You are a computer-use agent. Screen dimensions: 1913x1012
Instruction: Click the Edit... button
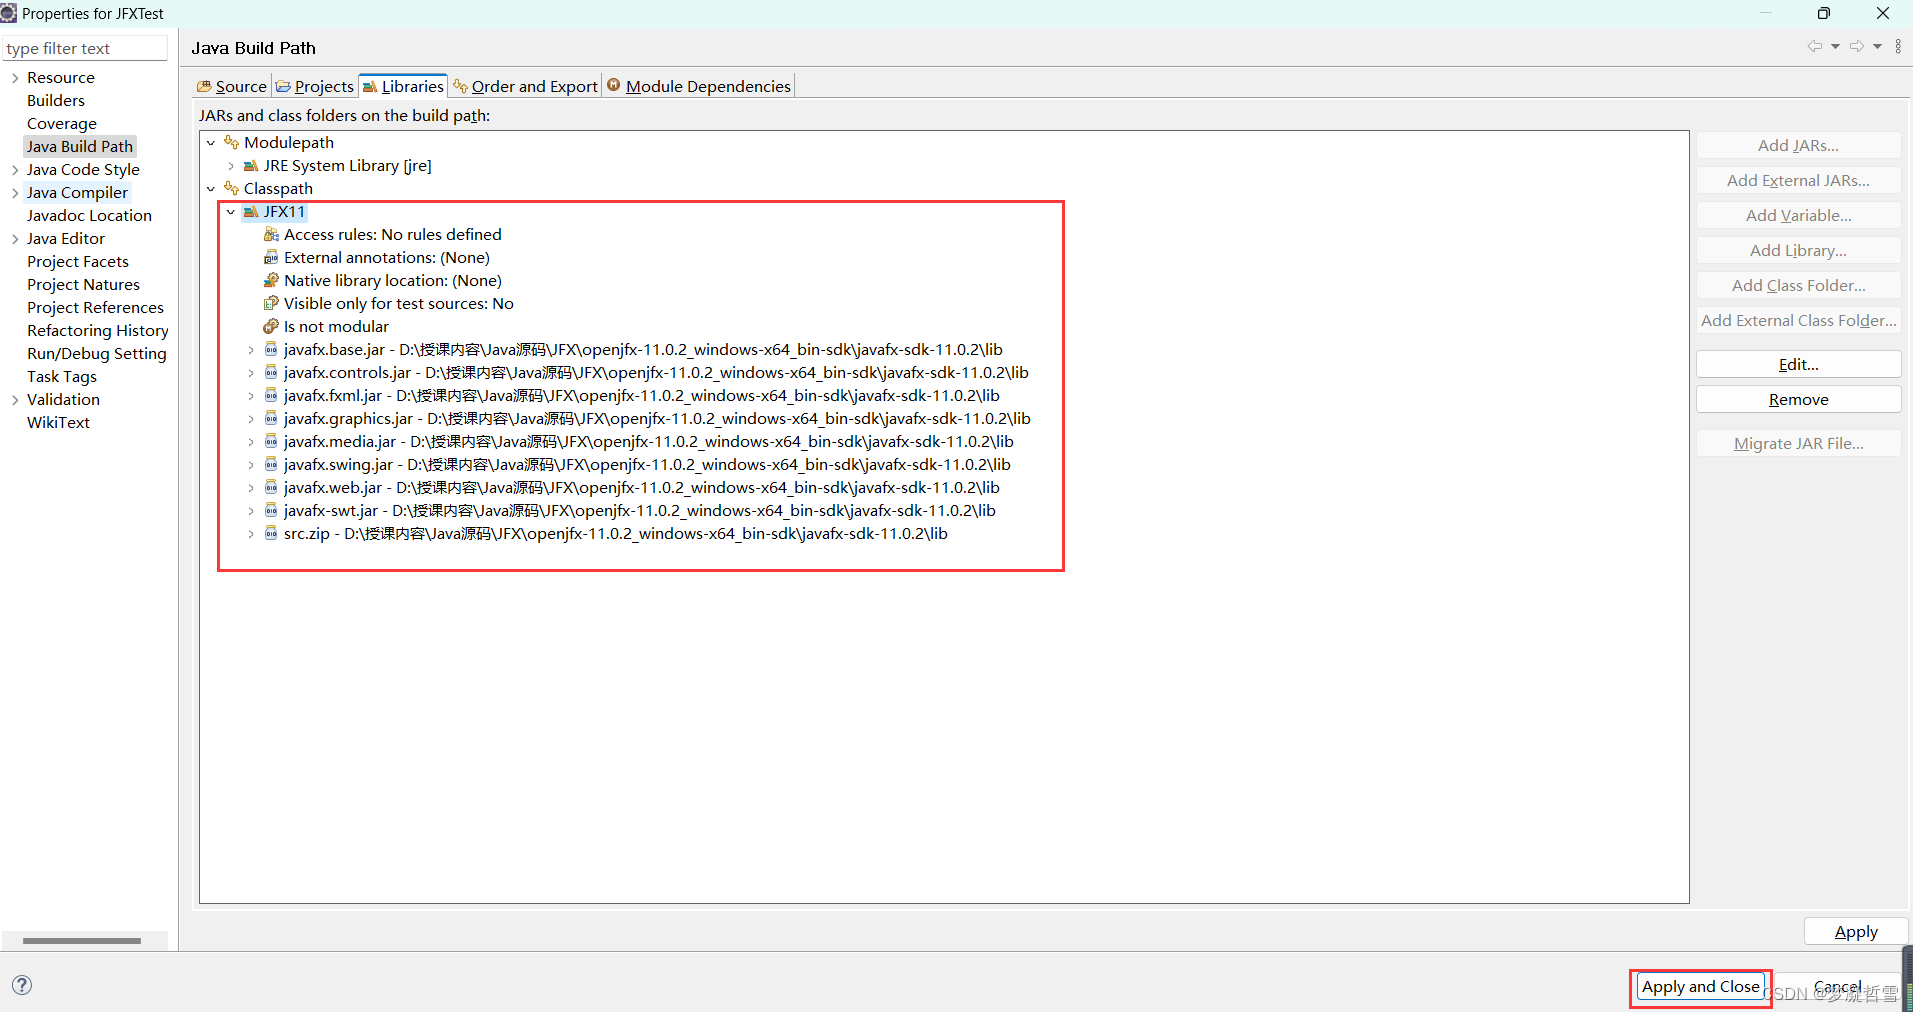pyautogui.click(x=1798, y=364)
